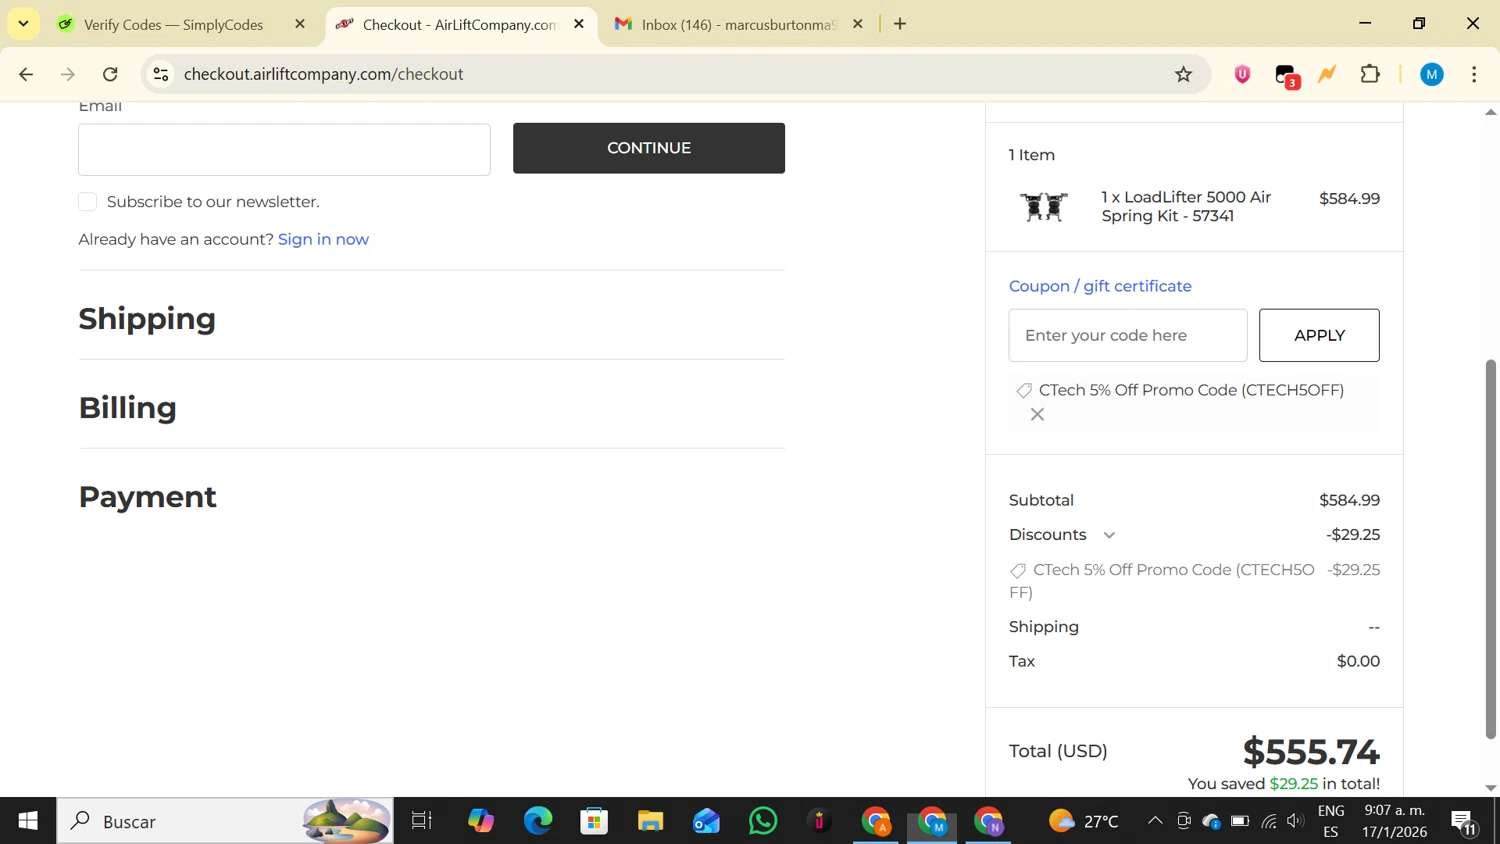The image size is (1500, 844).
Task: Open the extension with badge 3
Action: click(1287, 75)
